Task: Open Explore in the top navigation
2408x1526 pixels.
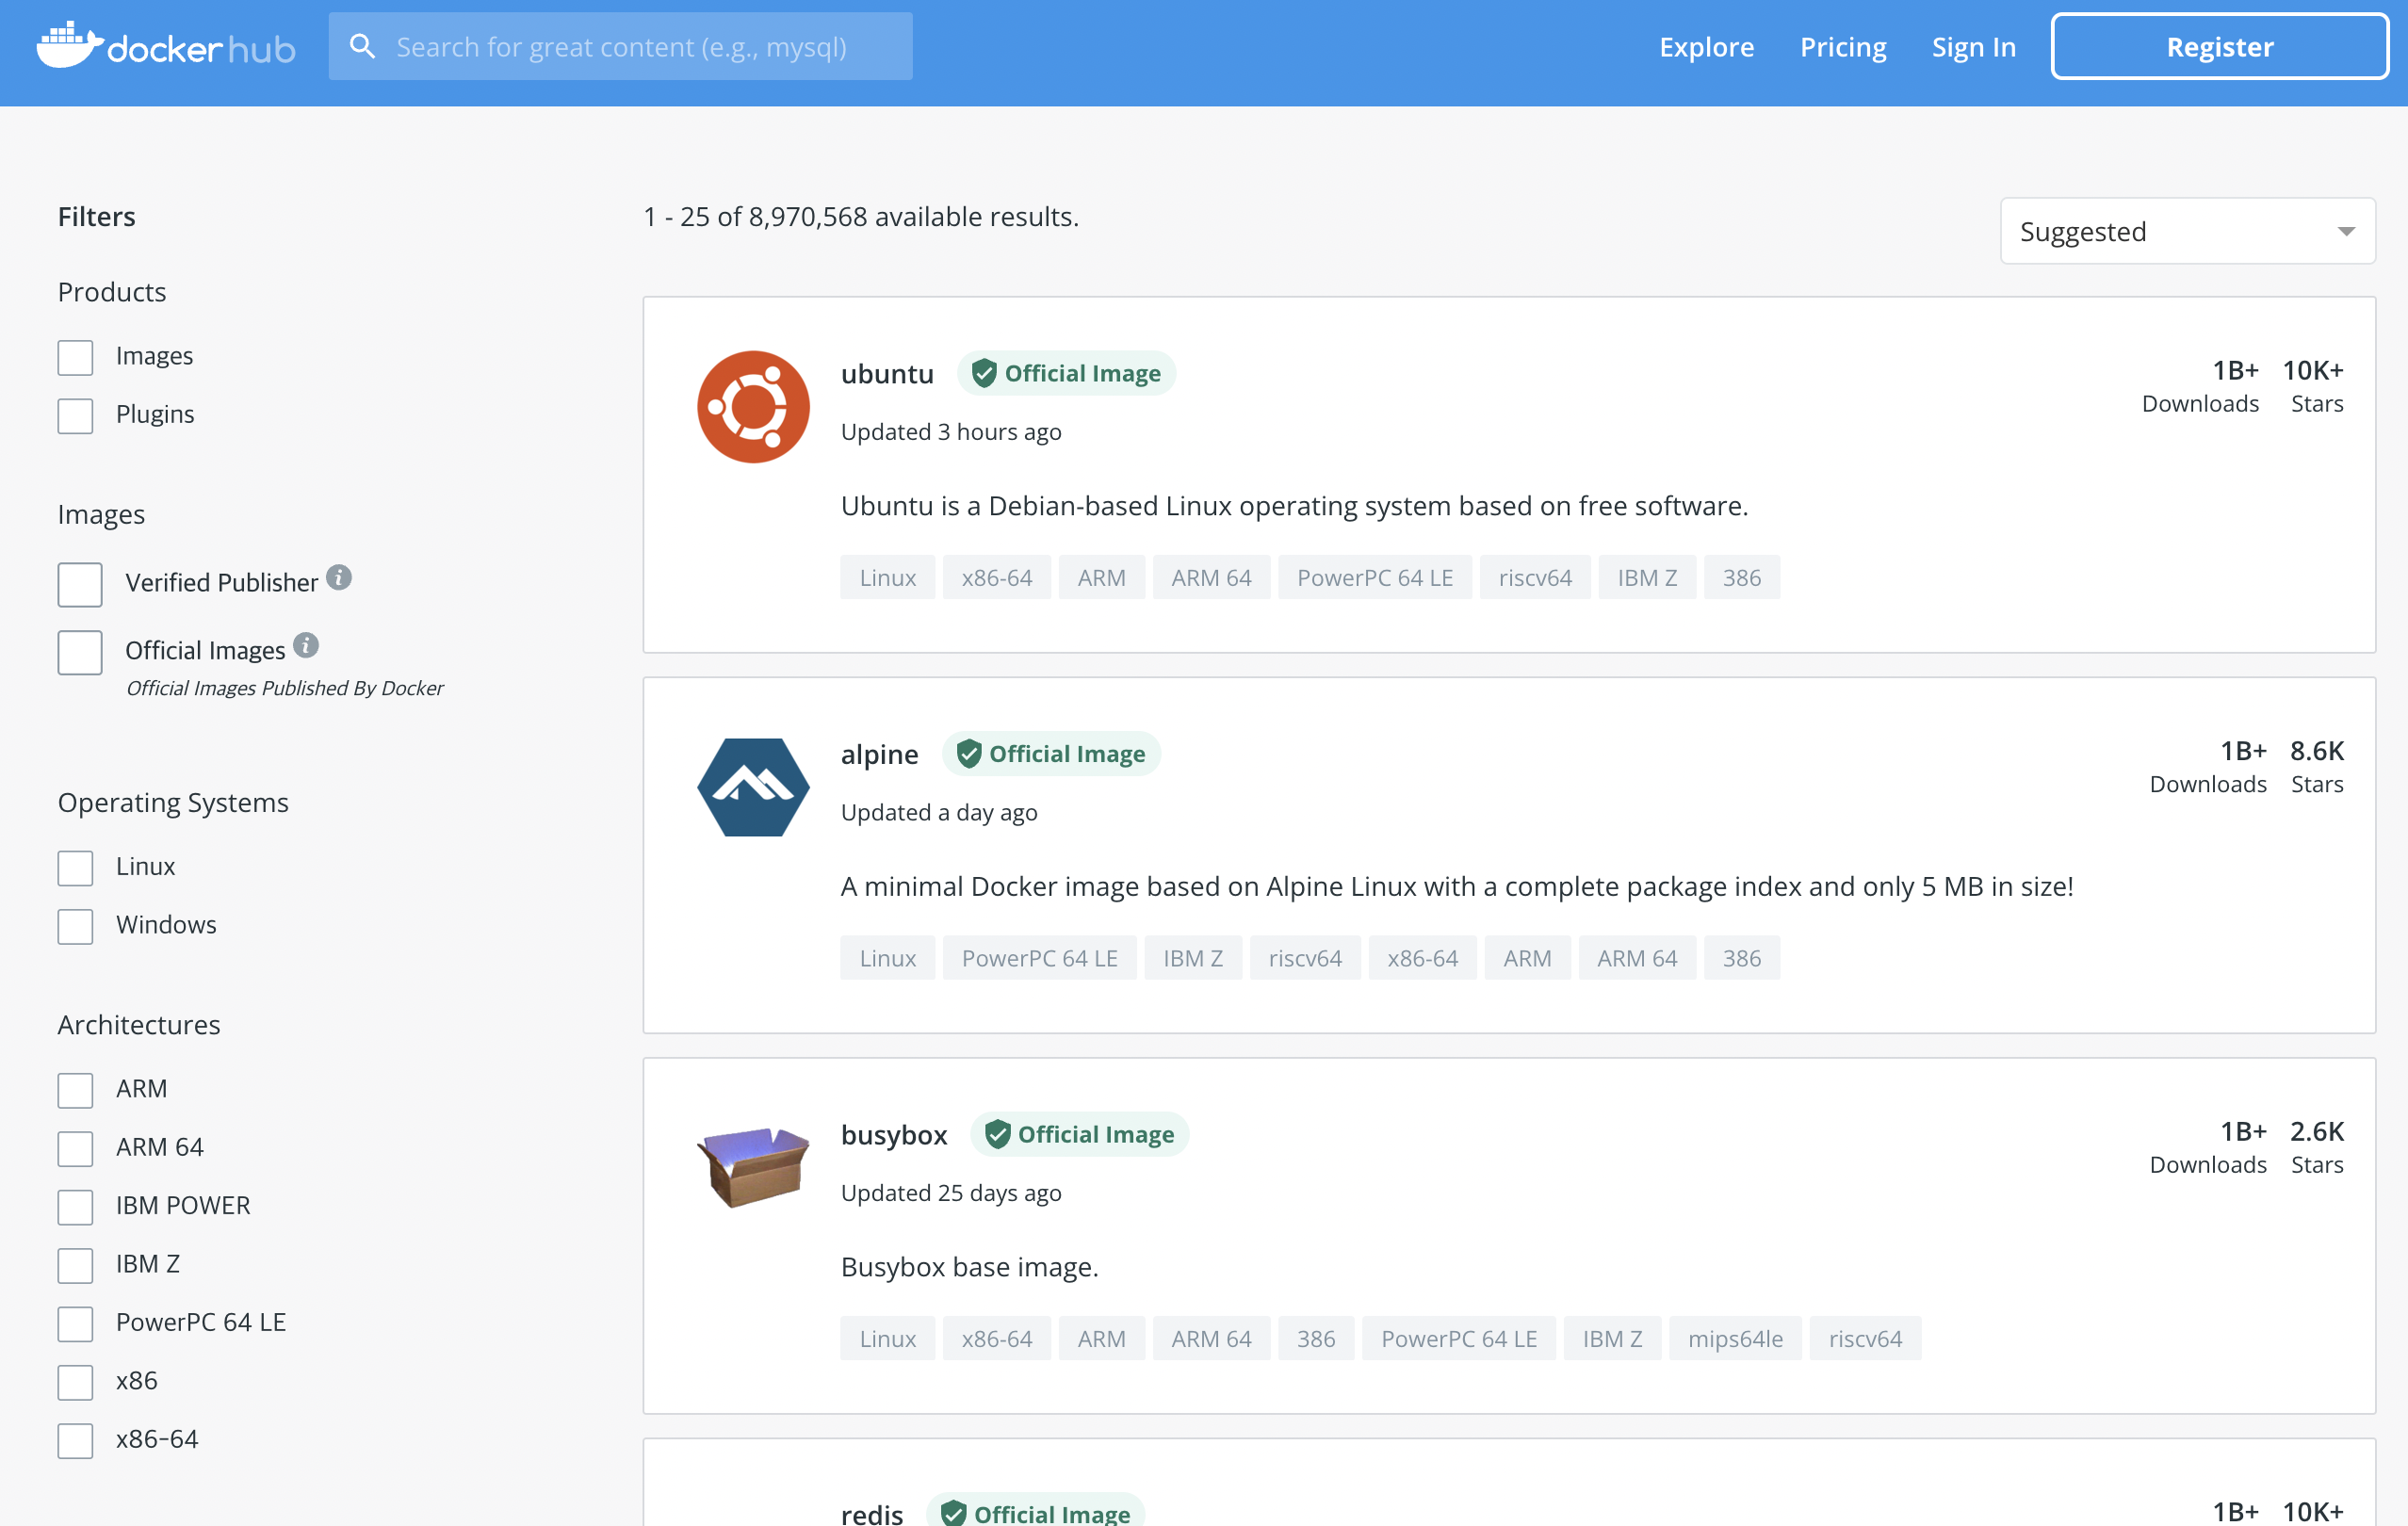Action: click(1706, 47)
